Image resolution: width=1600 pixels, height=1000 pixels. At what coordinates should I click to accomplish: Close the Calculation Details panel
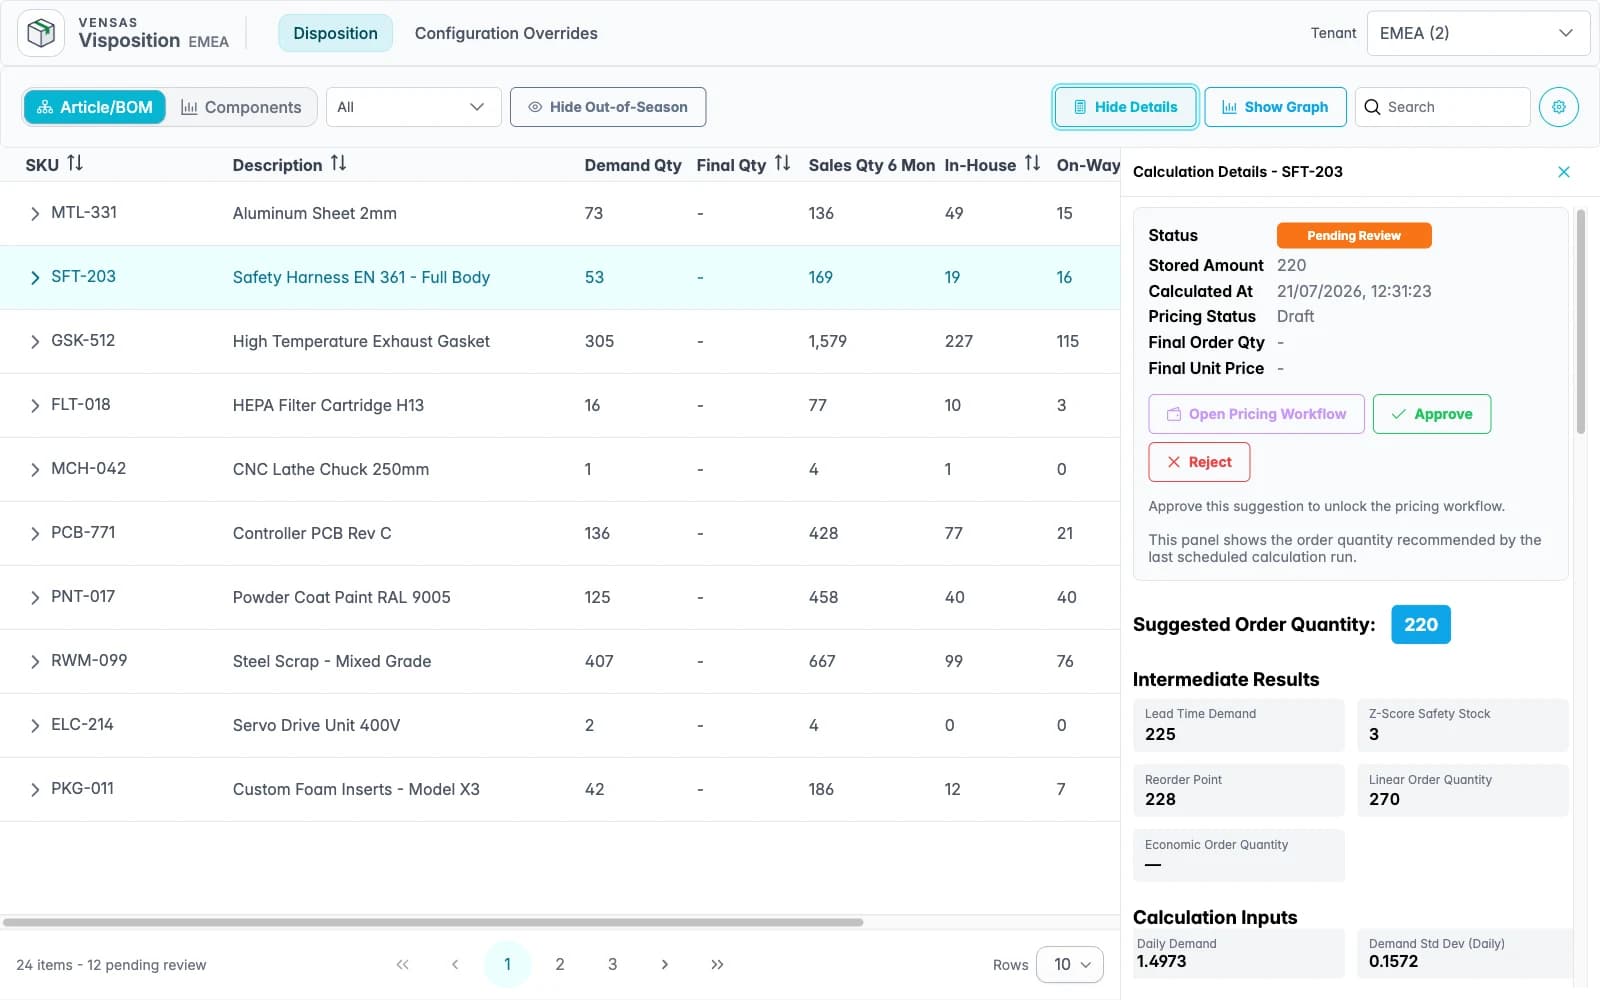[x=1564, y=172]
